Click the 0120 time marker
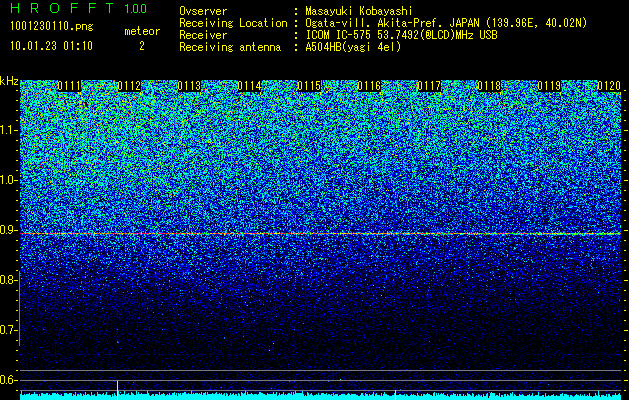Viewport: 629px width, 400px height. [x=609, y=86]
